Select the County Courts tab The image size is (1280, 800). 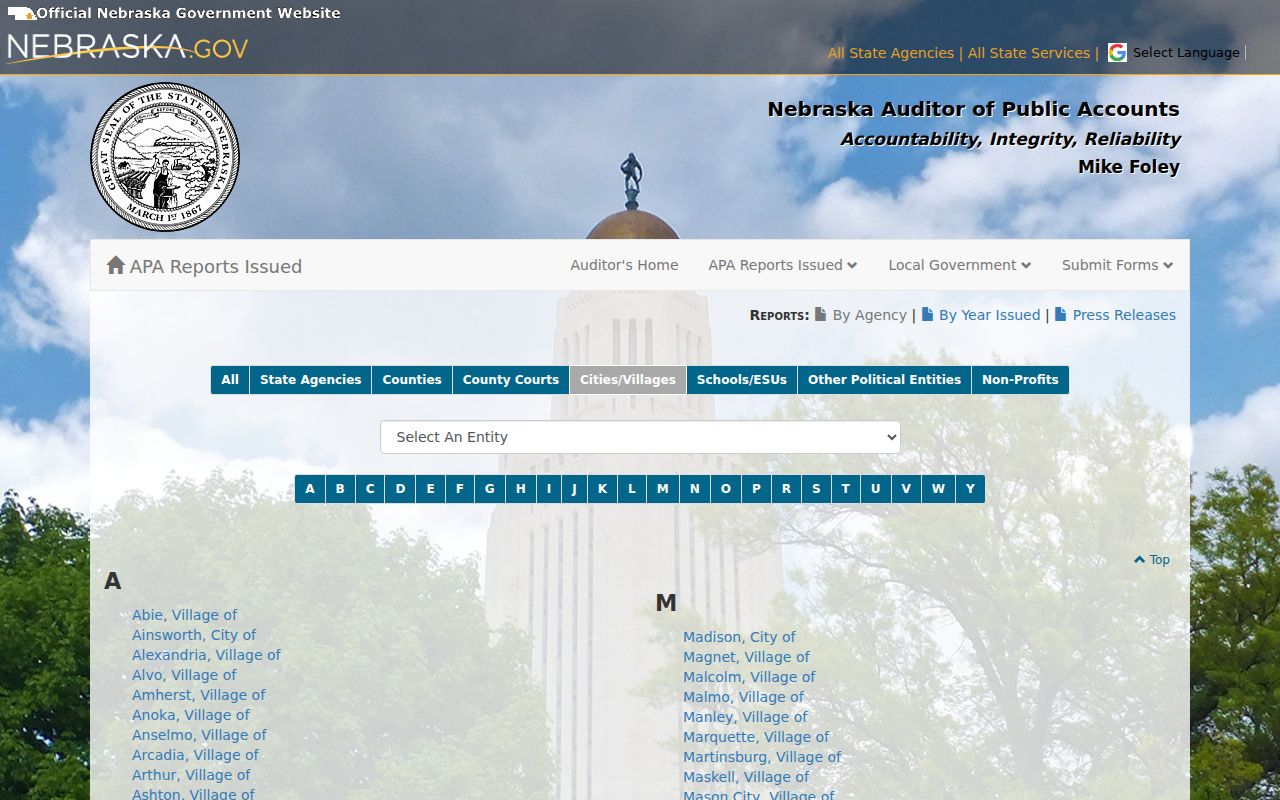coord(511,380)
